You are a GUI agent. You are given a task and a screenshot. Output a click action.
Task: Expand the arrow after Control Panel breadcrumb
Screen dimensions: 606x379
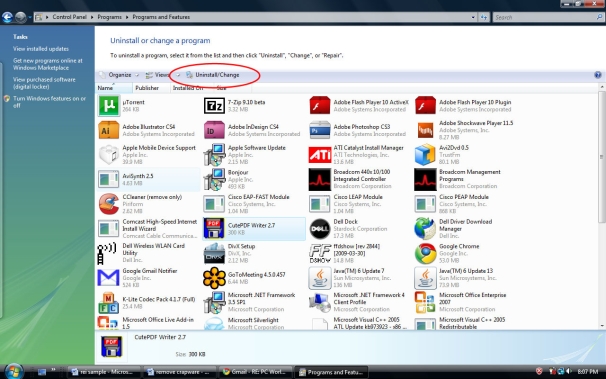click(92, 17)
